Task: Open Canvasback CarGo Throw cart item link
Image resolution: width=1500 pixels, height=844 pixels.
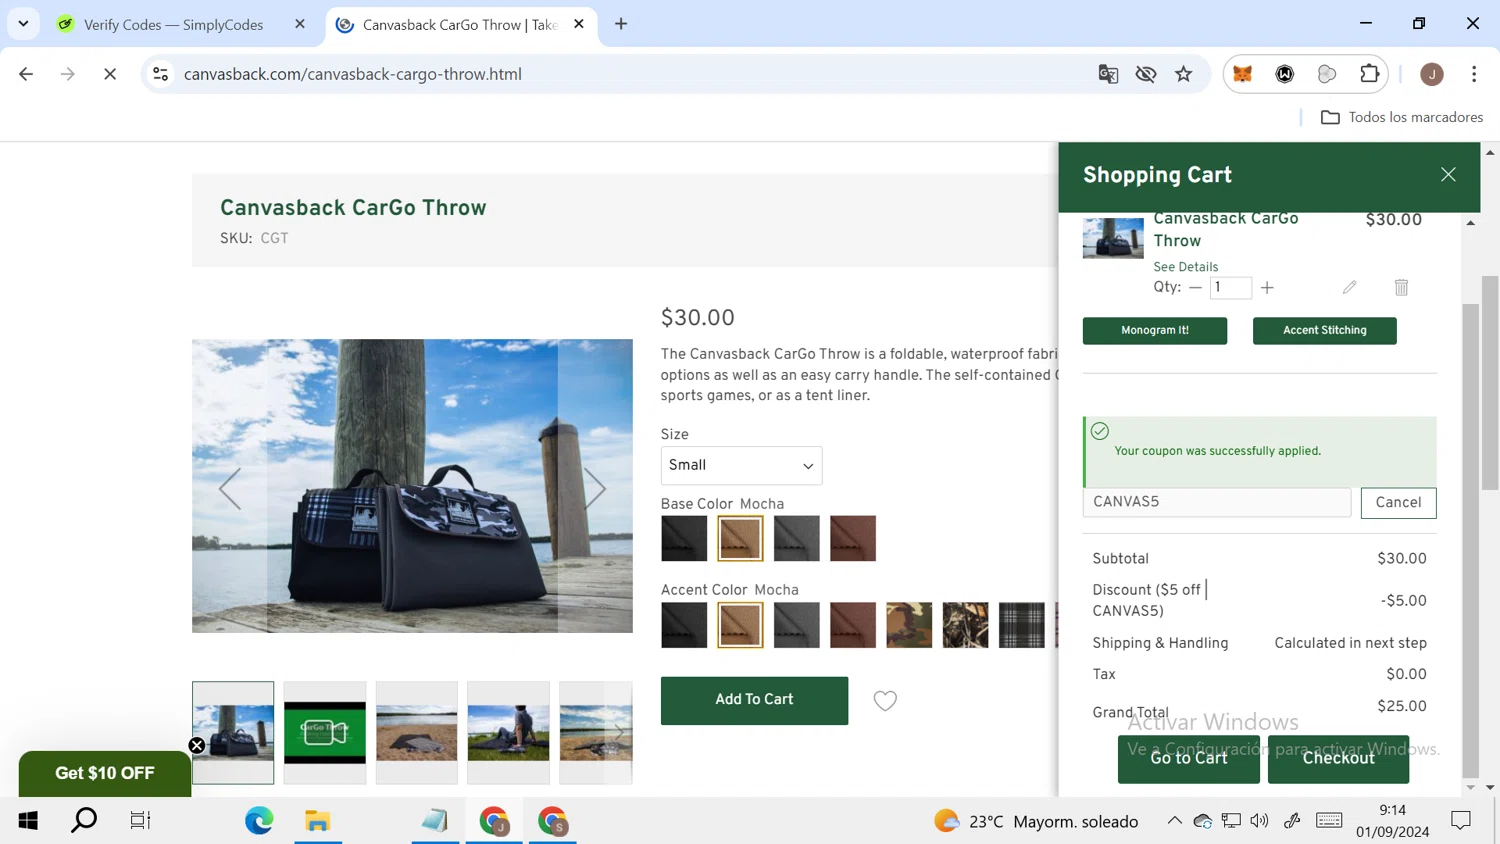Action: click(1225, 230)
